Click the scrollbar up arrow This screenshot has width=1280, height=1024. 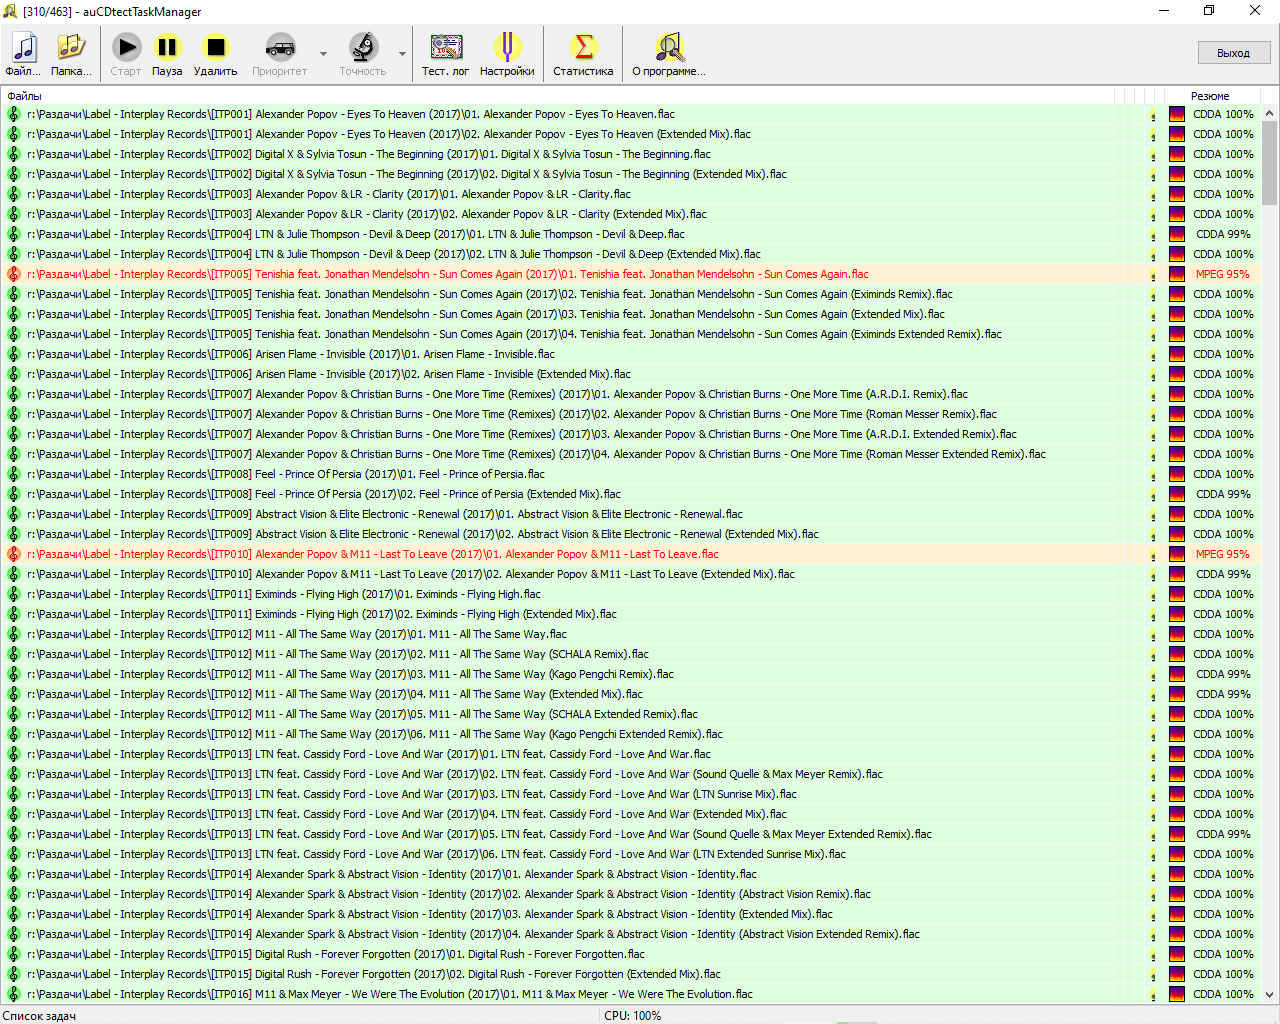coord(1270,113)
